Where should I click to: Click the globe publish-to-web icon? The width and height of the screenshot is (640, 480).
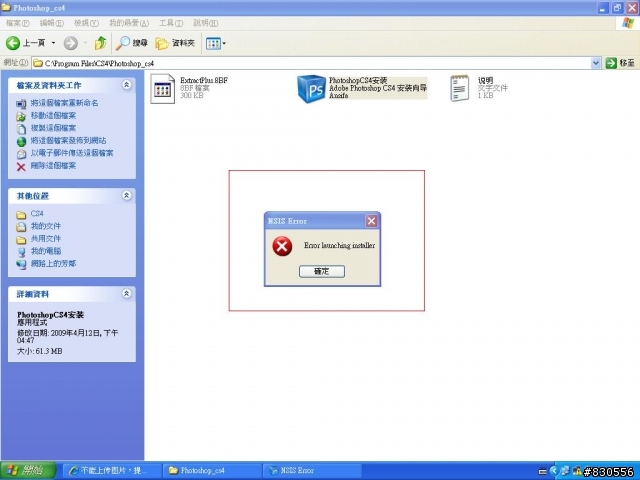[x=21, y=142]
